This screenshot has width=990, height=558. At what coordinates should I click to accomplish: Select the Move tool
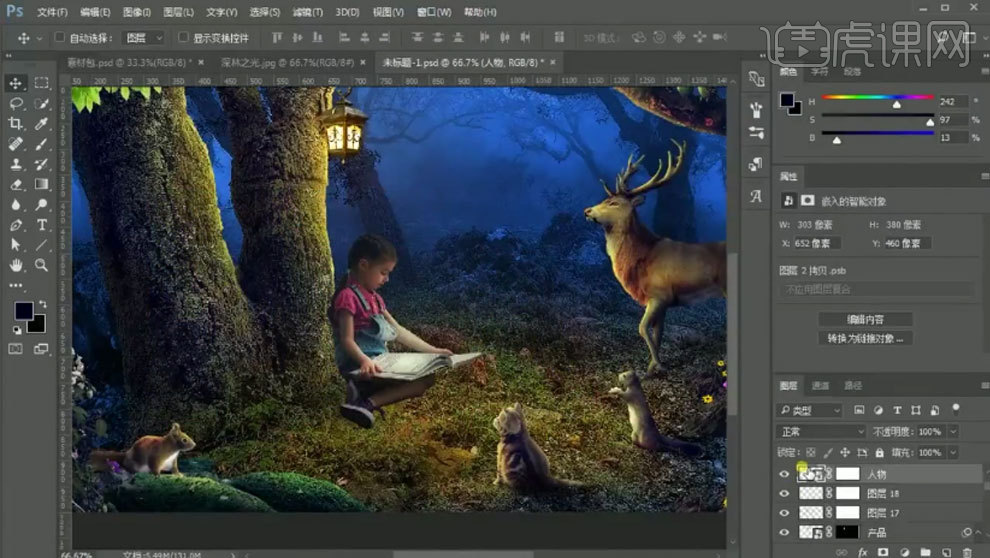click(x=16, y=83)
